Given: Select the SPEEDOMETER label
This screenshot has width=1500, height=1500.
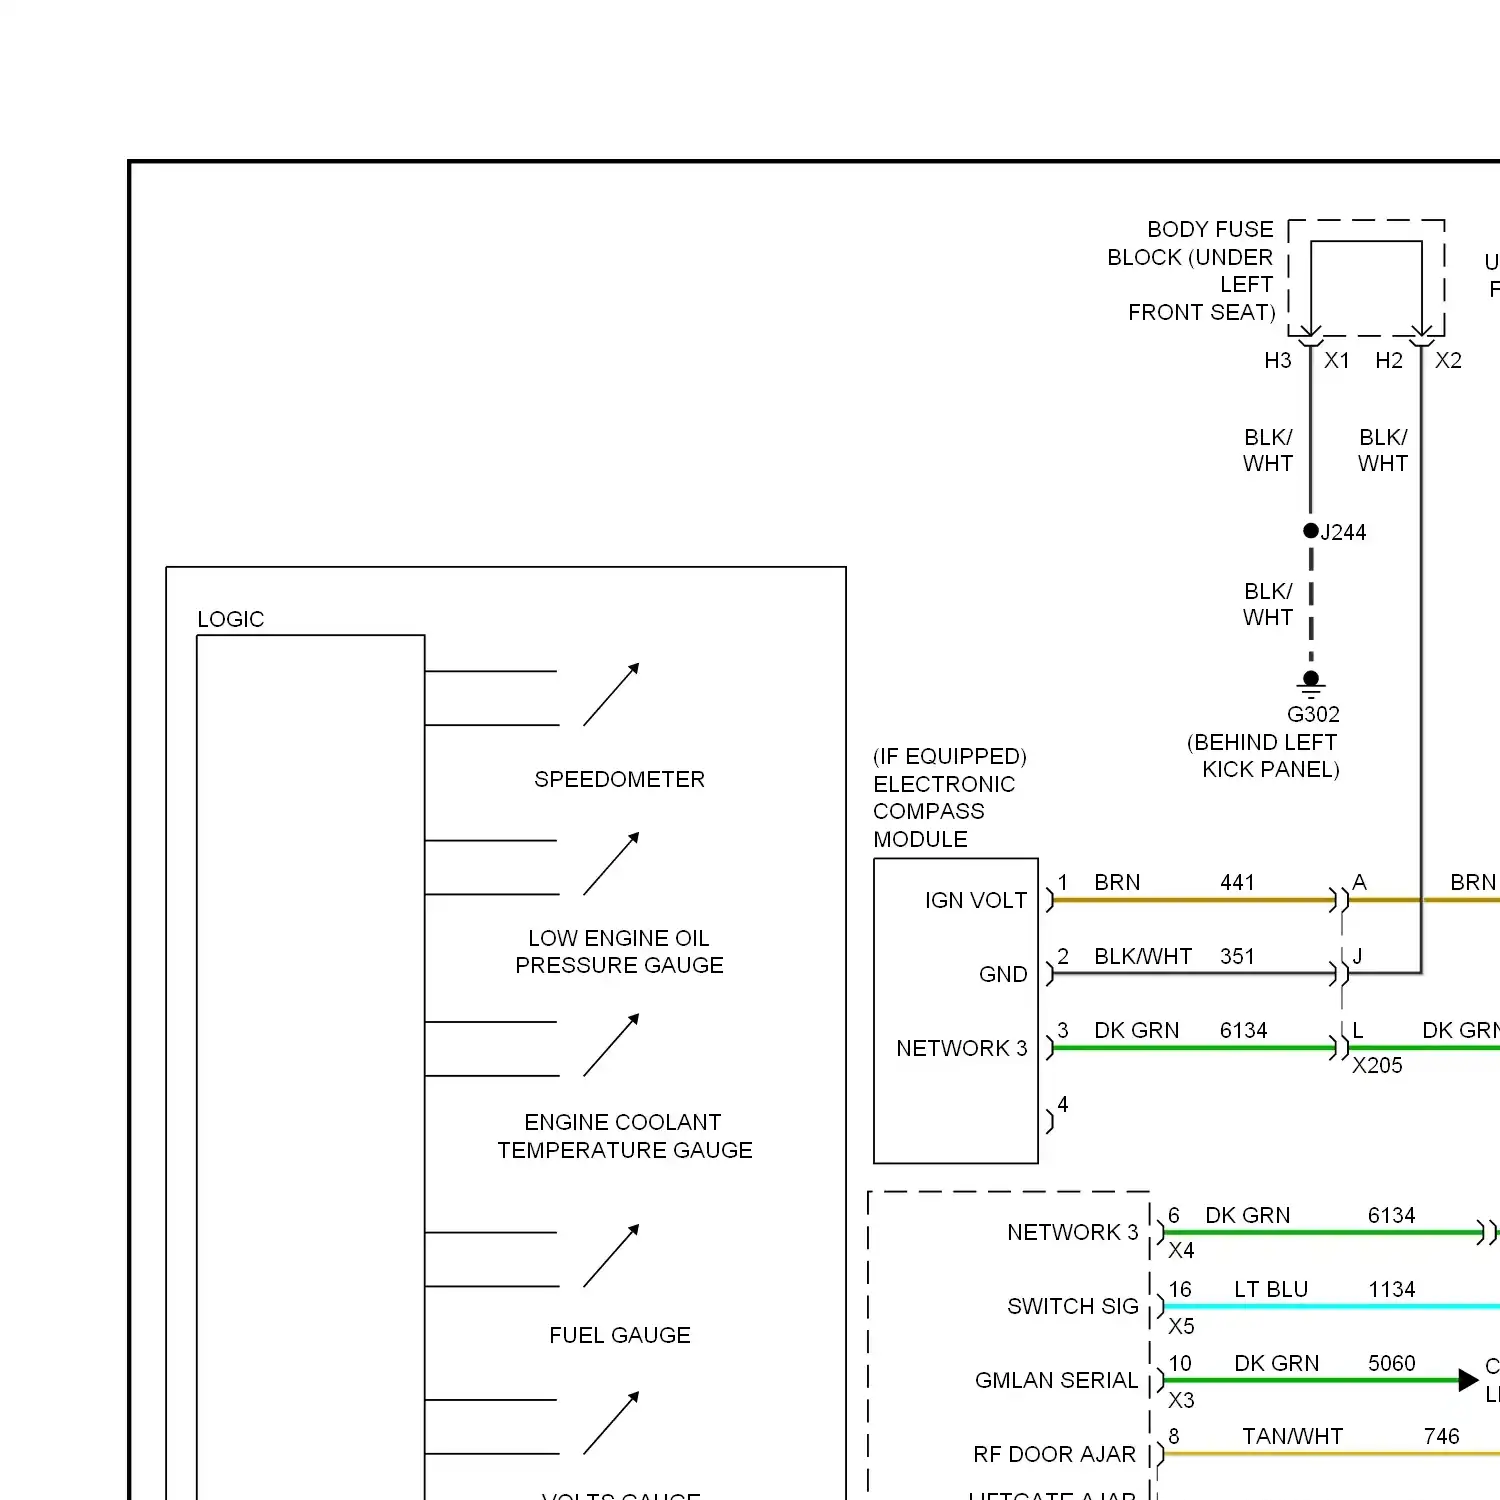Looking at the screenshot, I should [619, 779].
